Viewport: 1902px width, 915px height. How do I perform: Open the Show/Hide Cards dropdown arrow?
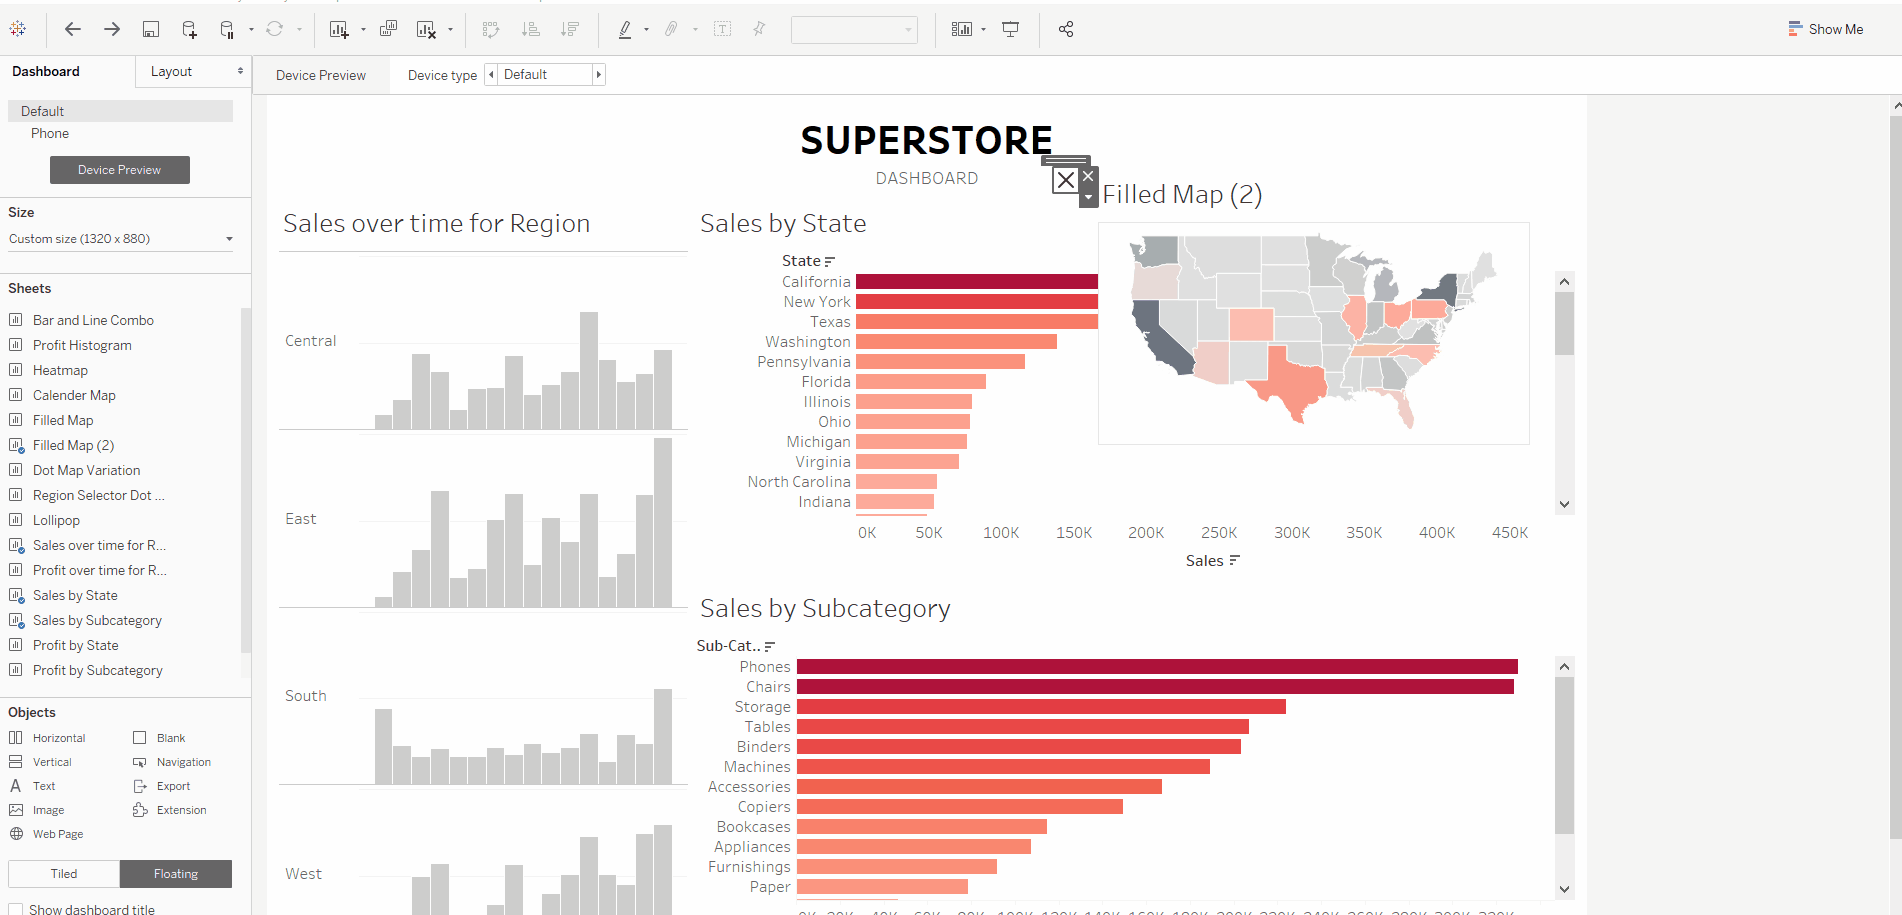[x=984, y=30]
